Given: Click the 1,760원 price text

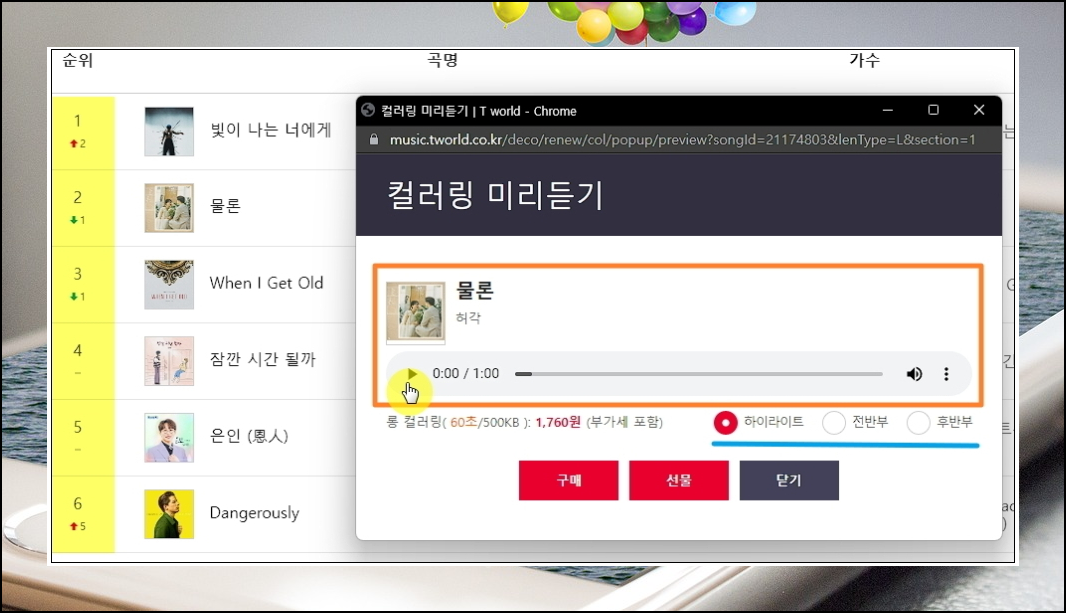Looking at the screenshot, I should pyautogui.click(x=557, y=423).
